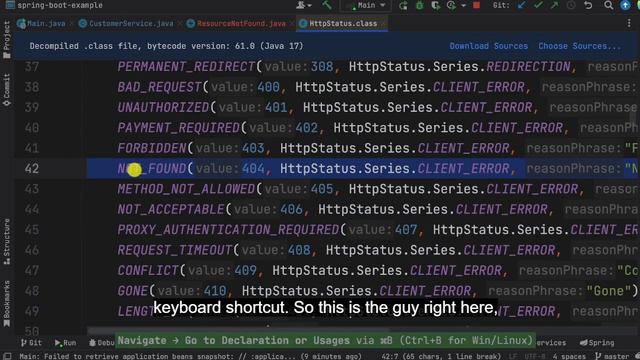This screenshot has height=360, width=640.
Task: Click the Decompiled .class file banner text
Action: 166,46
